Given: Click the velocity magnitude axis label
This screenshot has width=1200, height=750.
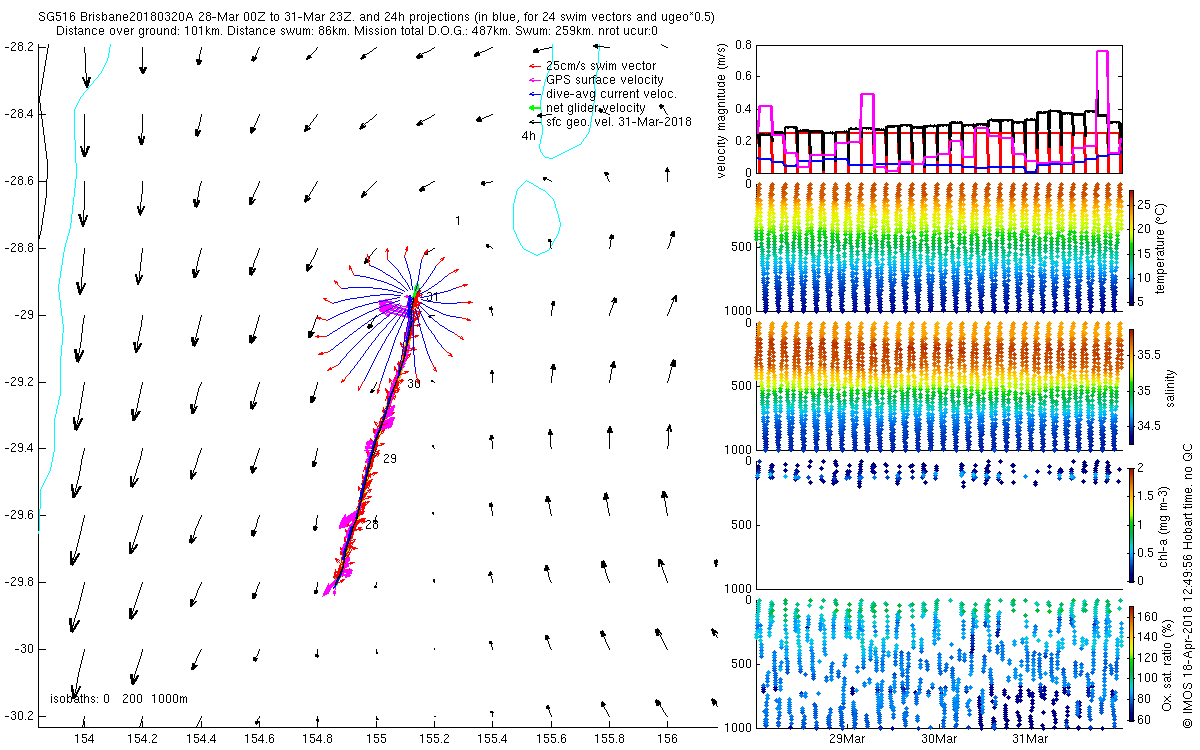Looking at the screenshot, I should (722, 111).
